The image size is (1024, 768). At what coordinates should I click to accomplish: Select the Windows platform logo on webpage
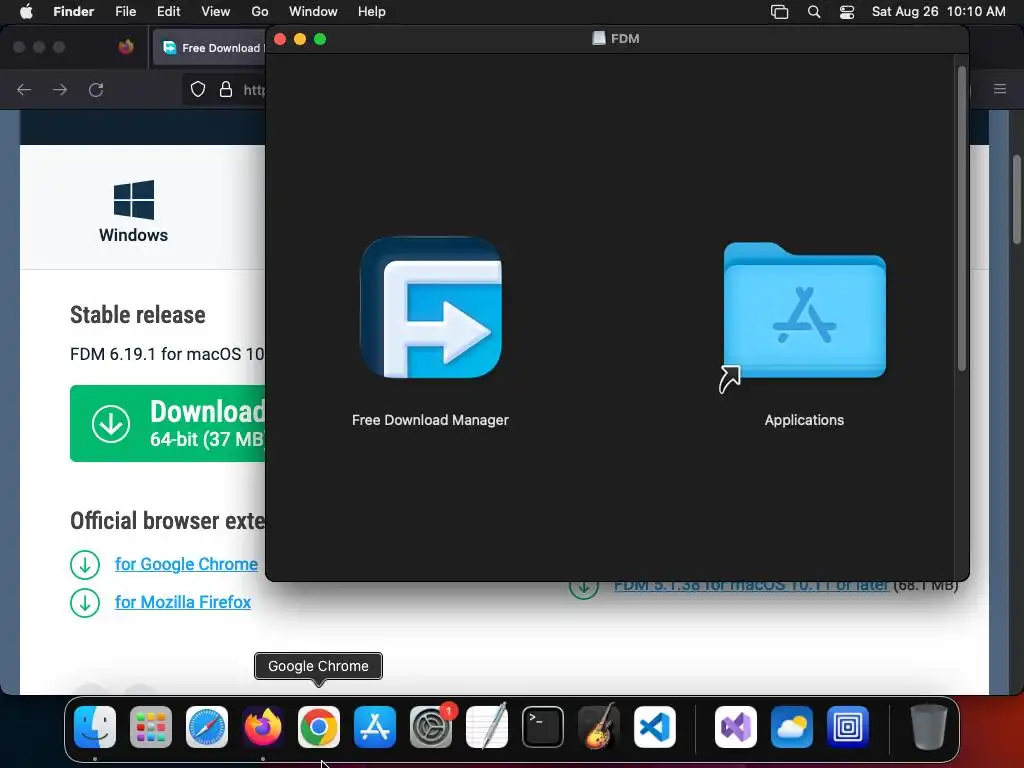134,200
